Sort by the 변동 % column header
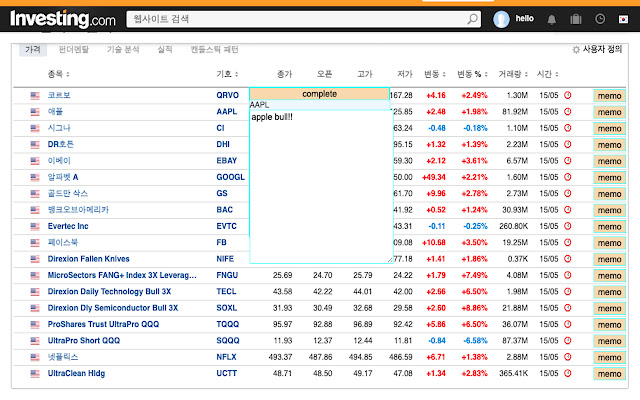This screenshot has width=640, height=400. (472, 74)
